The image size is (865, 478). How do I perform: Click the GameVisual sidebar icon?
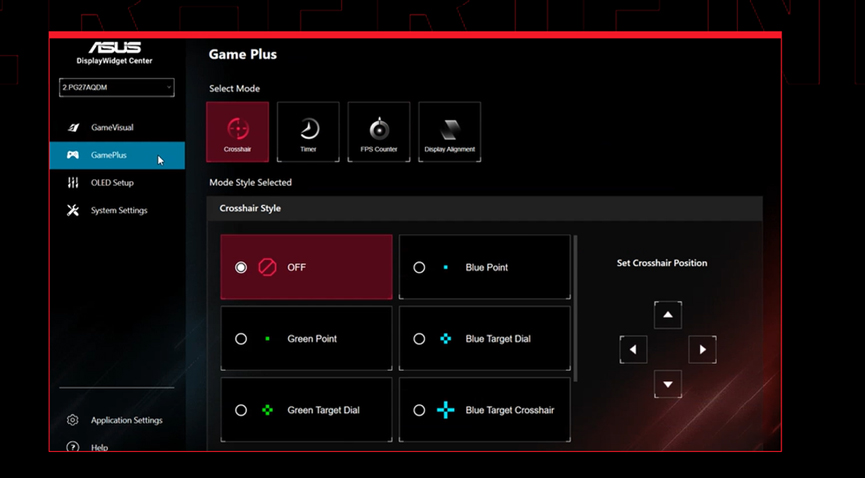coord(73,128)
